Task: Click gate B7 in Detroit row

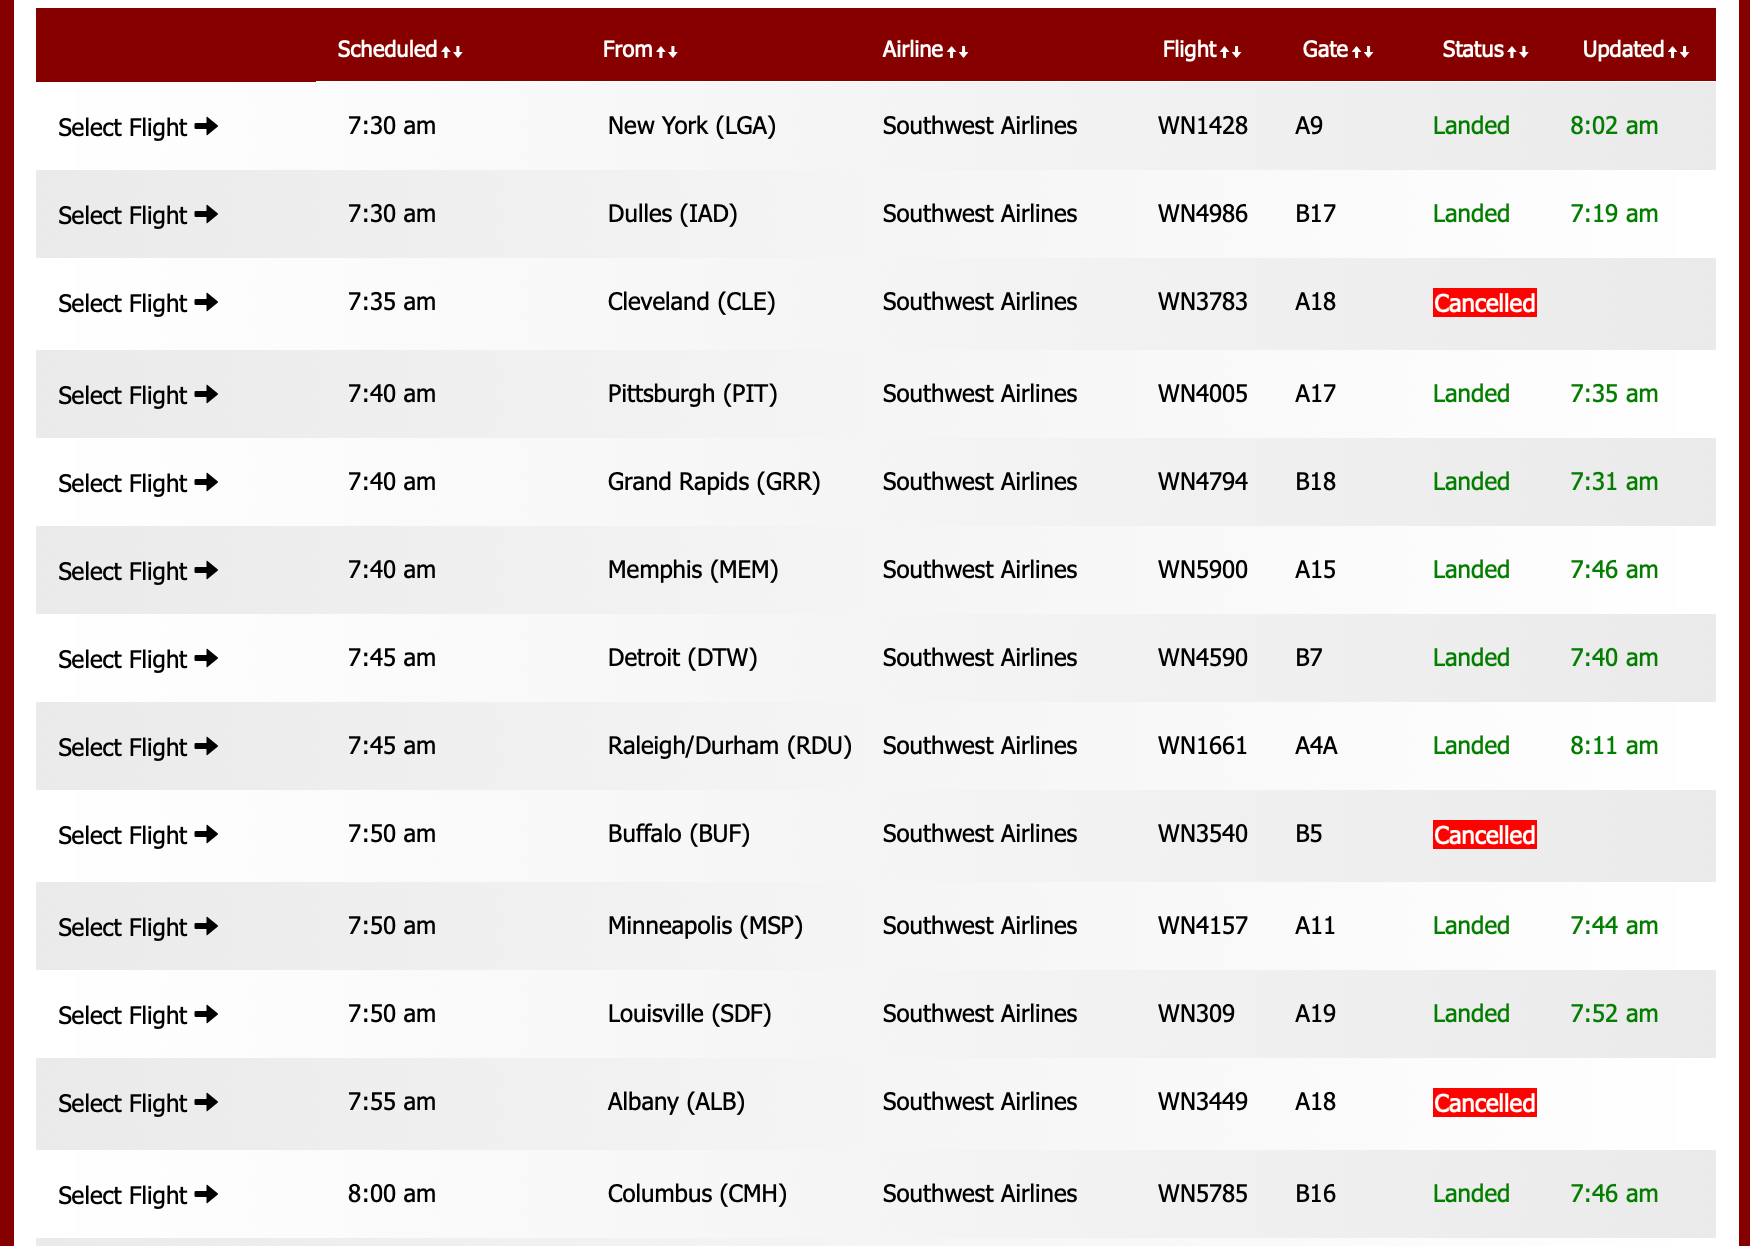Action: pos(1308,657)
